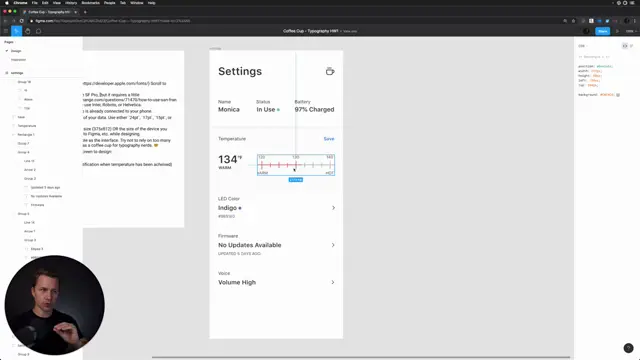Screen dimensions: 640x360
Task: Click the help question mark button
Action: pos(629,348)
